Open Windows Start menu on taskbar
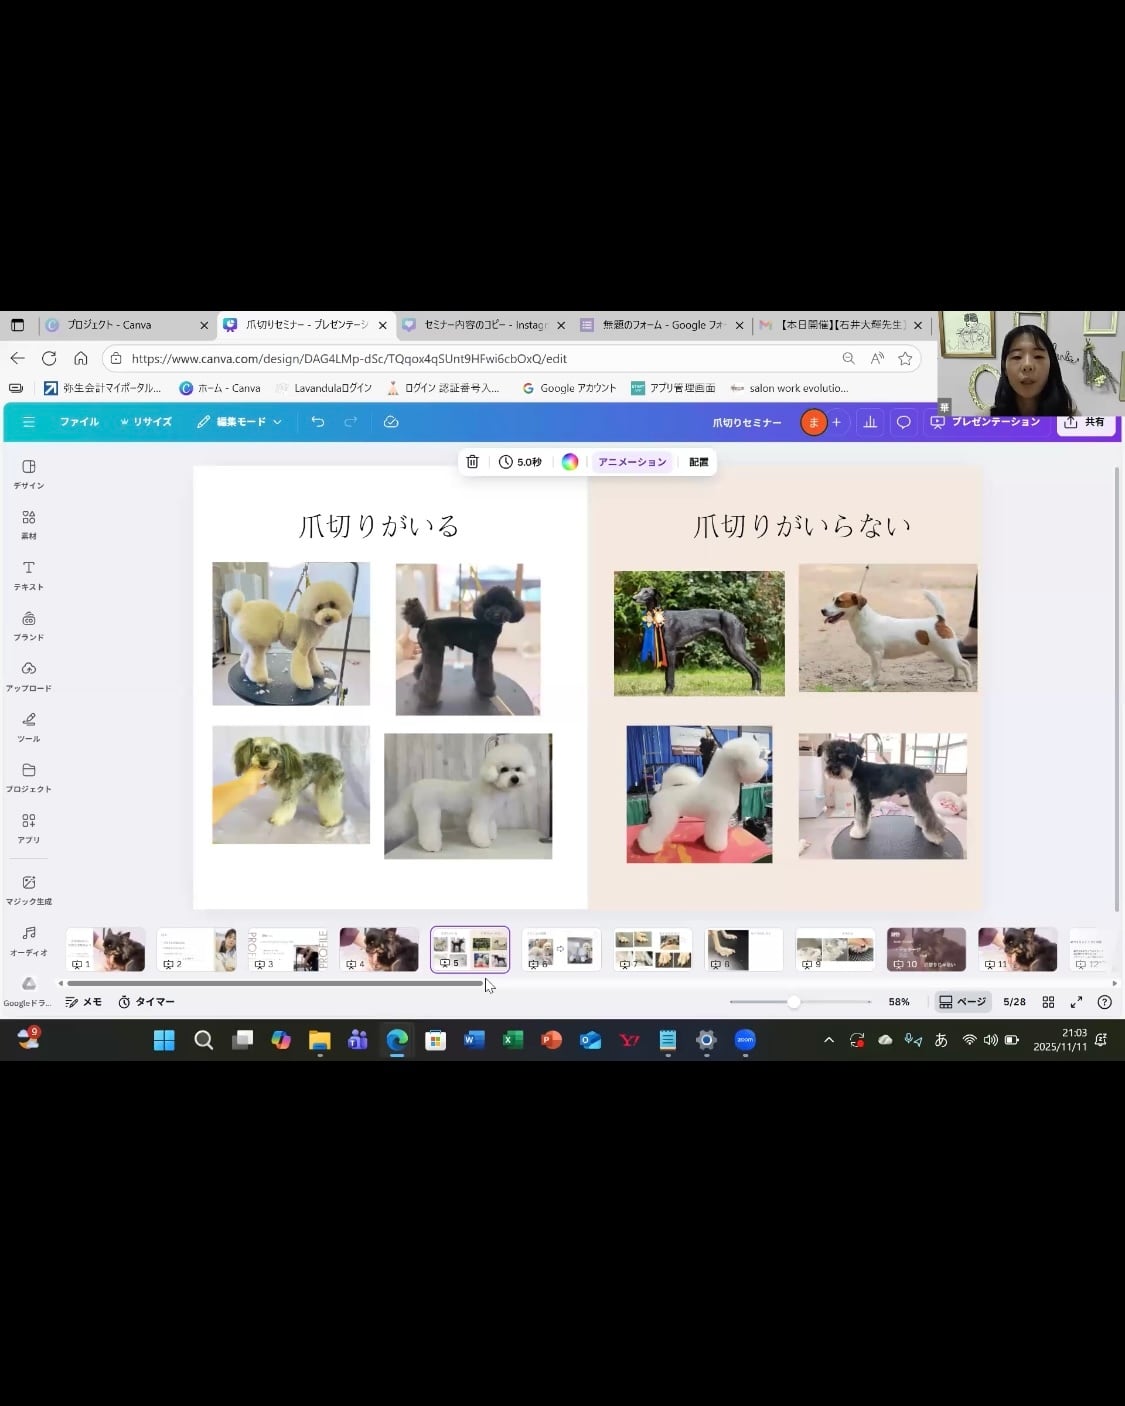The width and height of the screenshot is (1125, 1406). tap(164, 1040)
